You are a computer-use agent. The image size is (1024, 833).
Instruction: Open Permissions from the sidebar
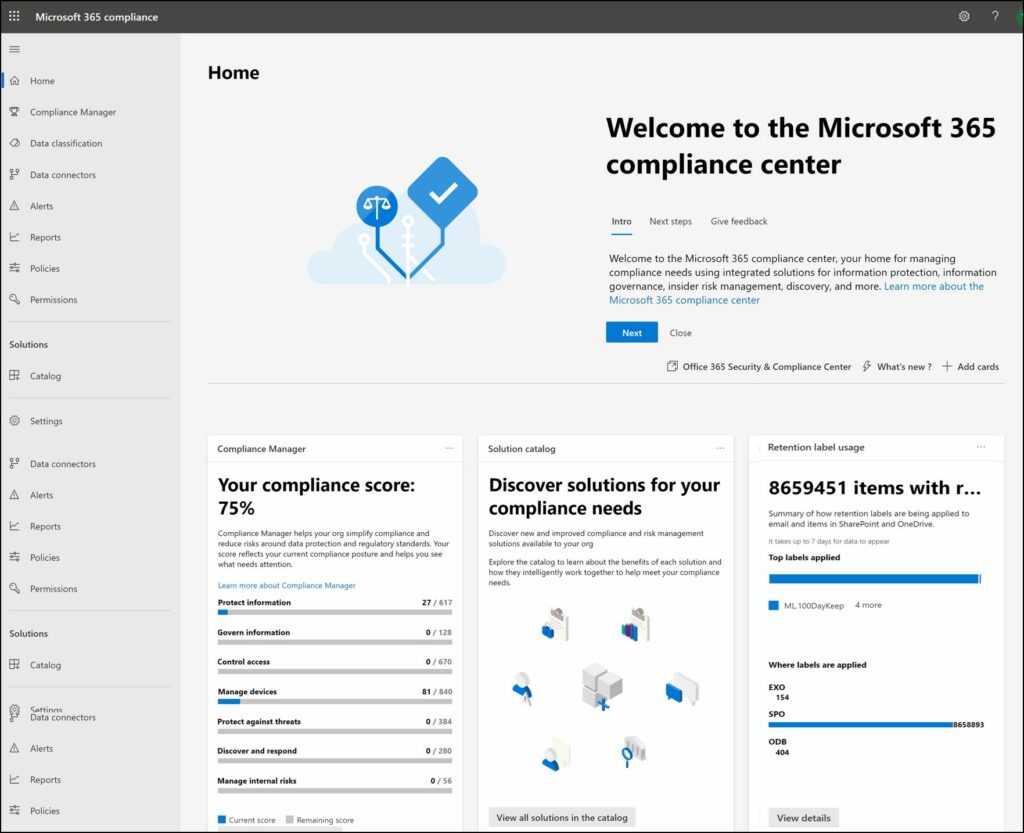coord(52,299)
